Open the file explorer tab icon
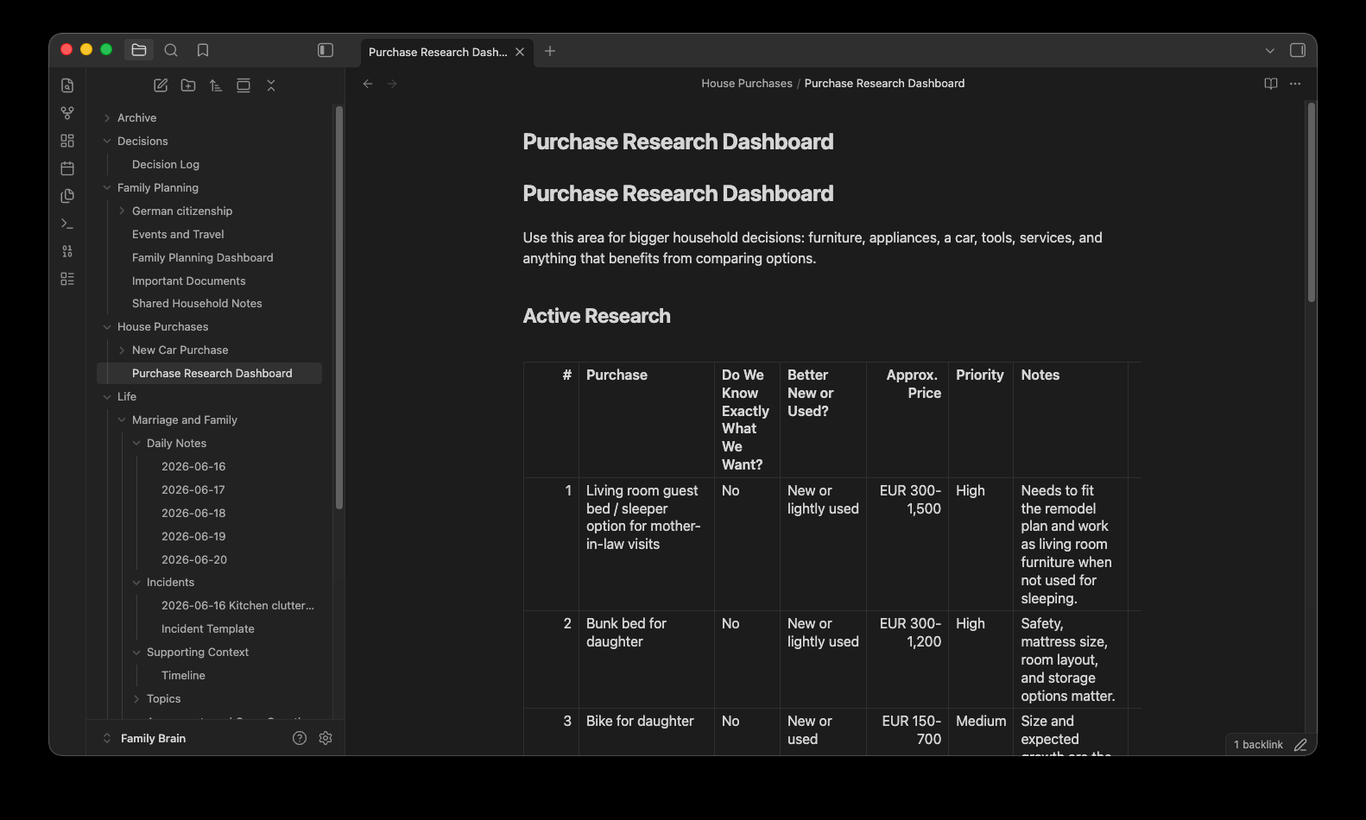 point(139,50)
